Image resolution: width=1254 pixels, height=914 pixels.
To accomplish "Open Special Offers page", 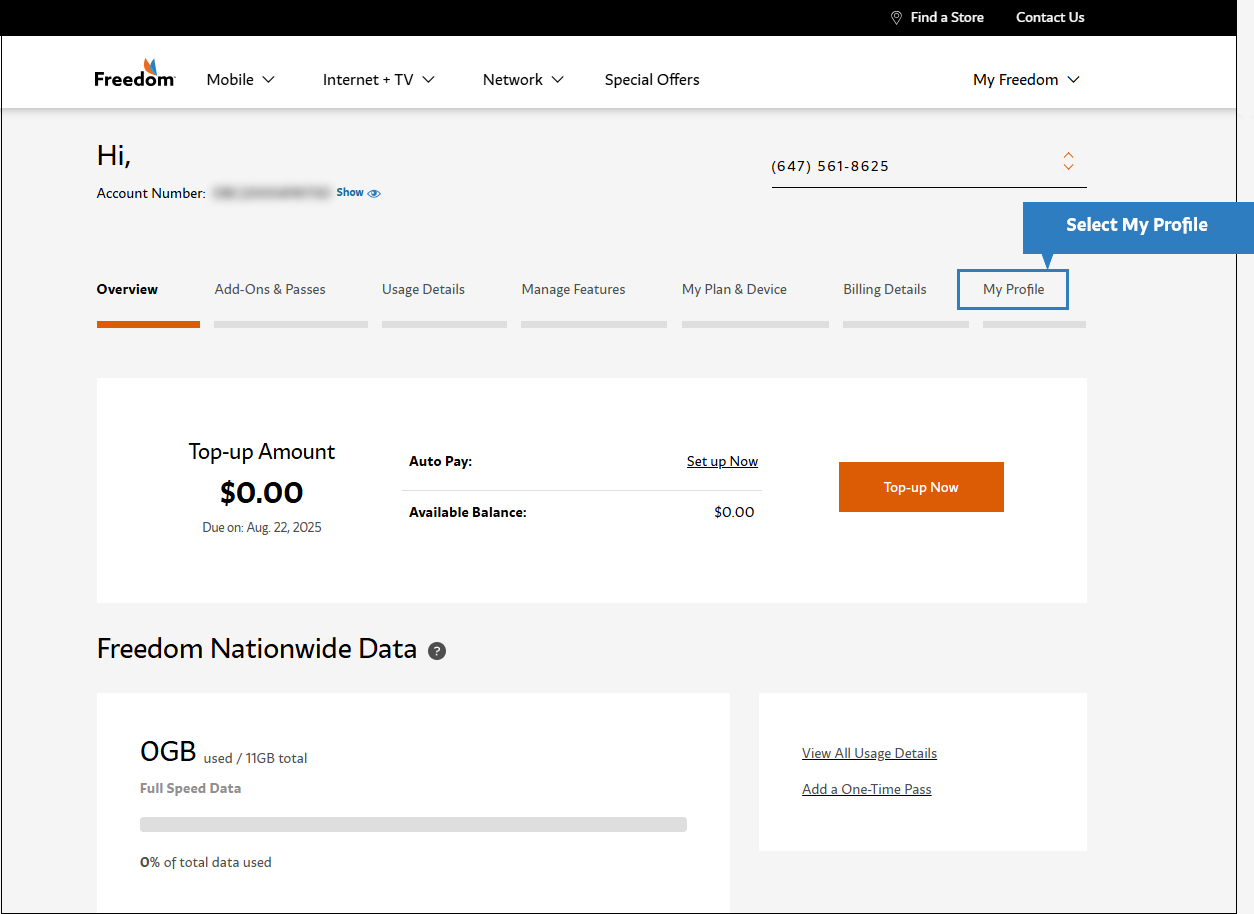I will coord(652,79).
